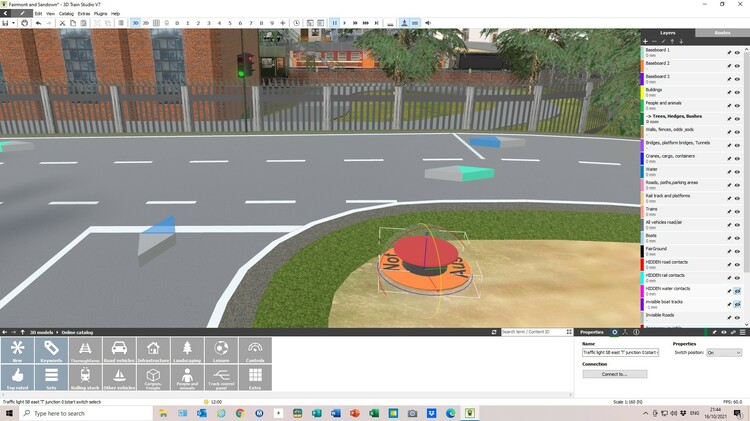This screenshot has height=421, width=750.
Task: Toggle visibility of Water layer
Action: [737, 172]
